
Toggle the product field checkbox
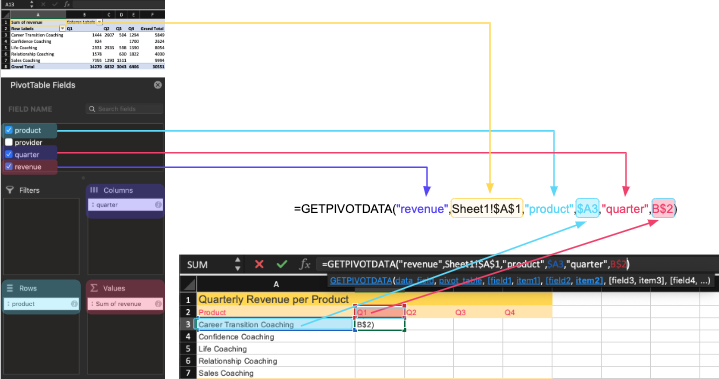(x=9, y=130)
